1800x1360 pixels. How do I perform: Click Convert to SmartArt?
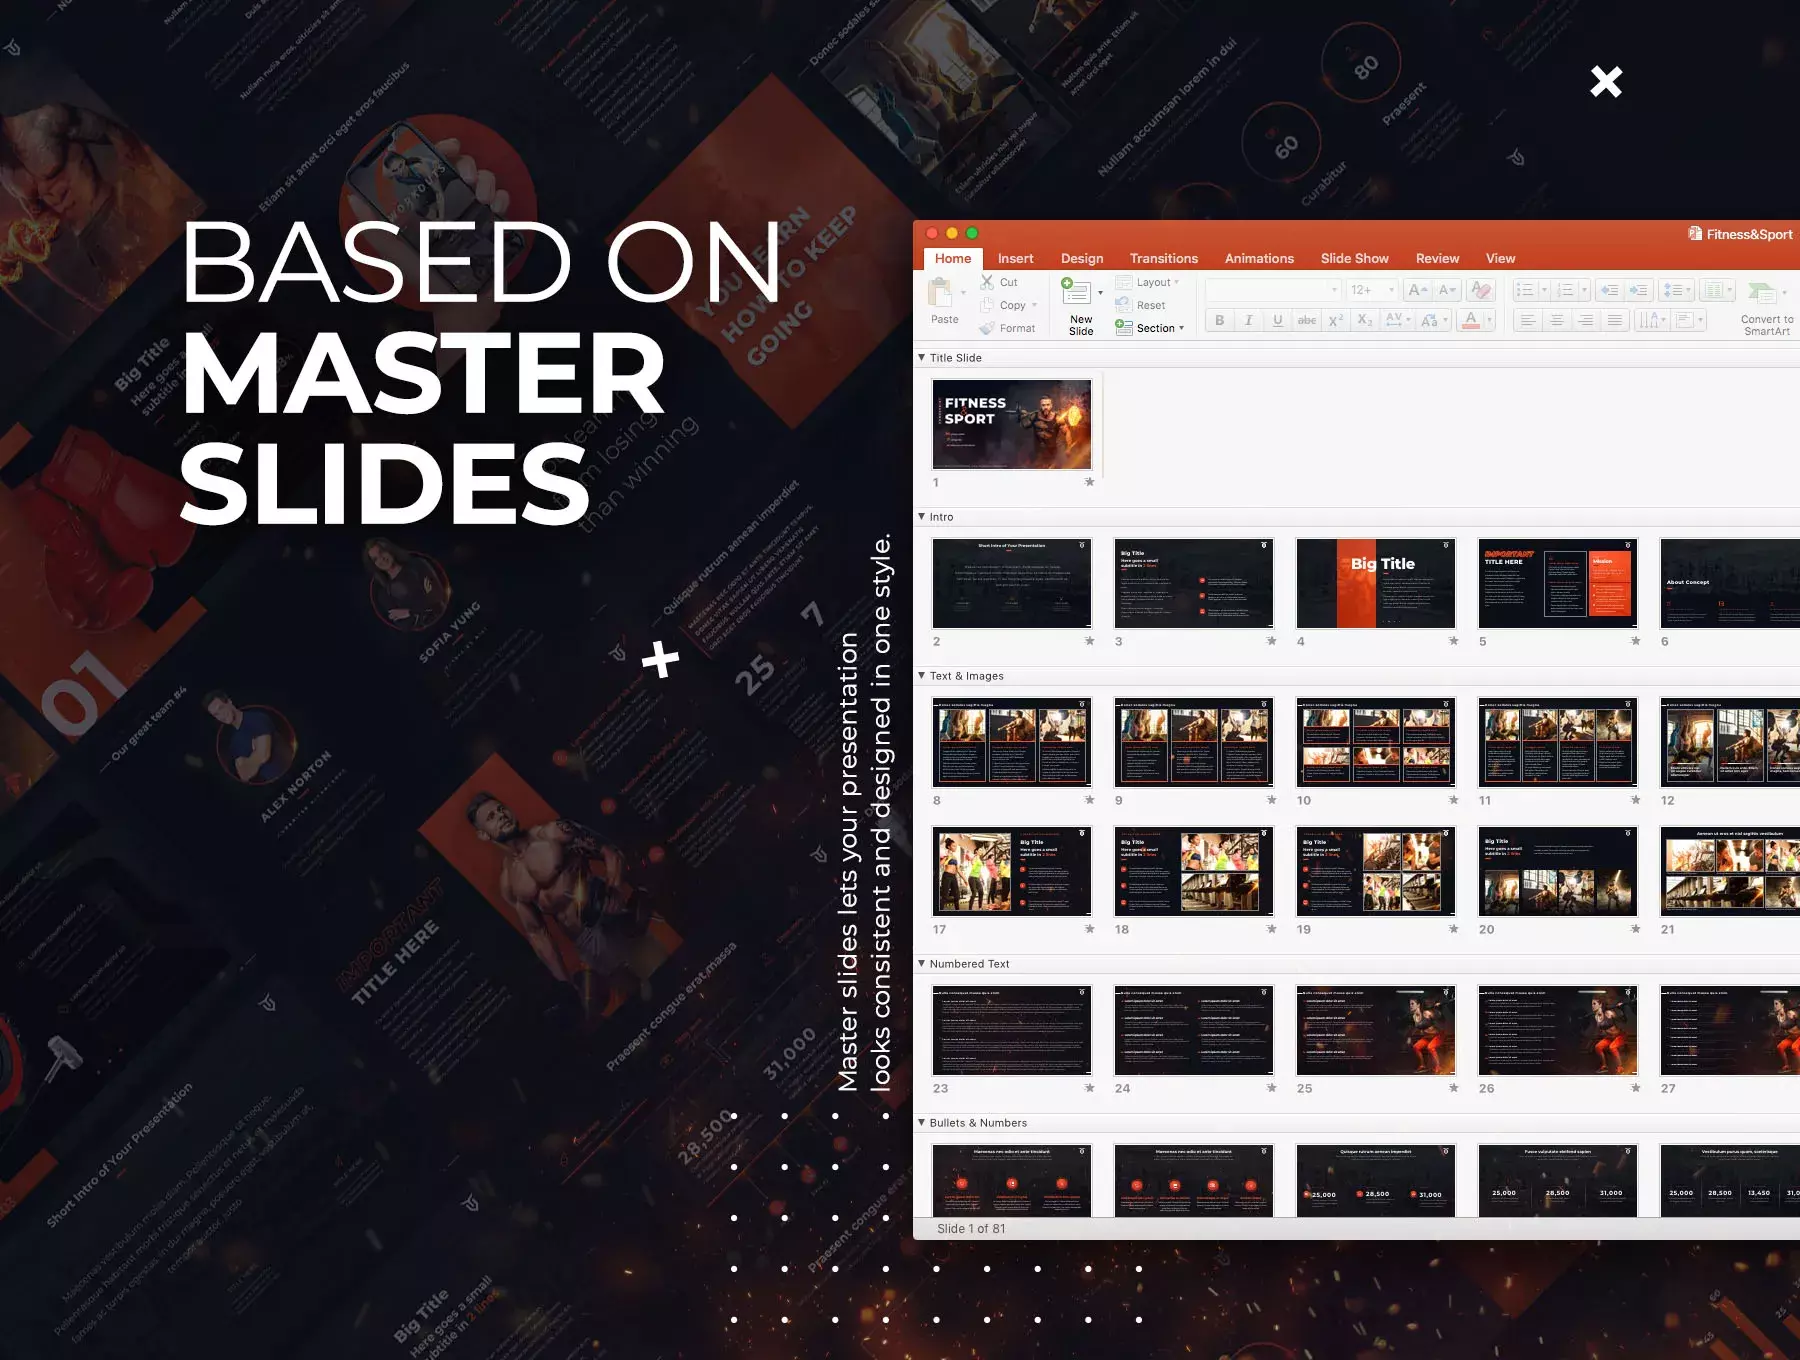tap(1766, 308)
